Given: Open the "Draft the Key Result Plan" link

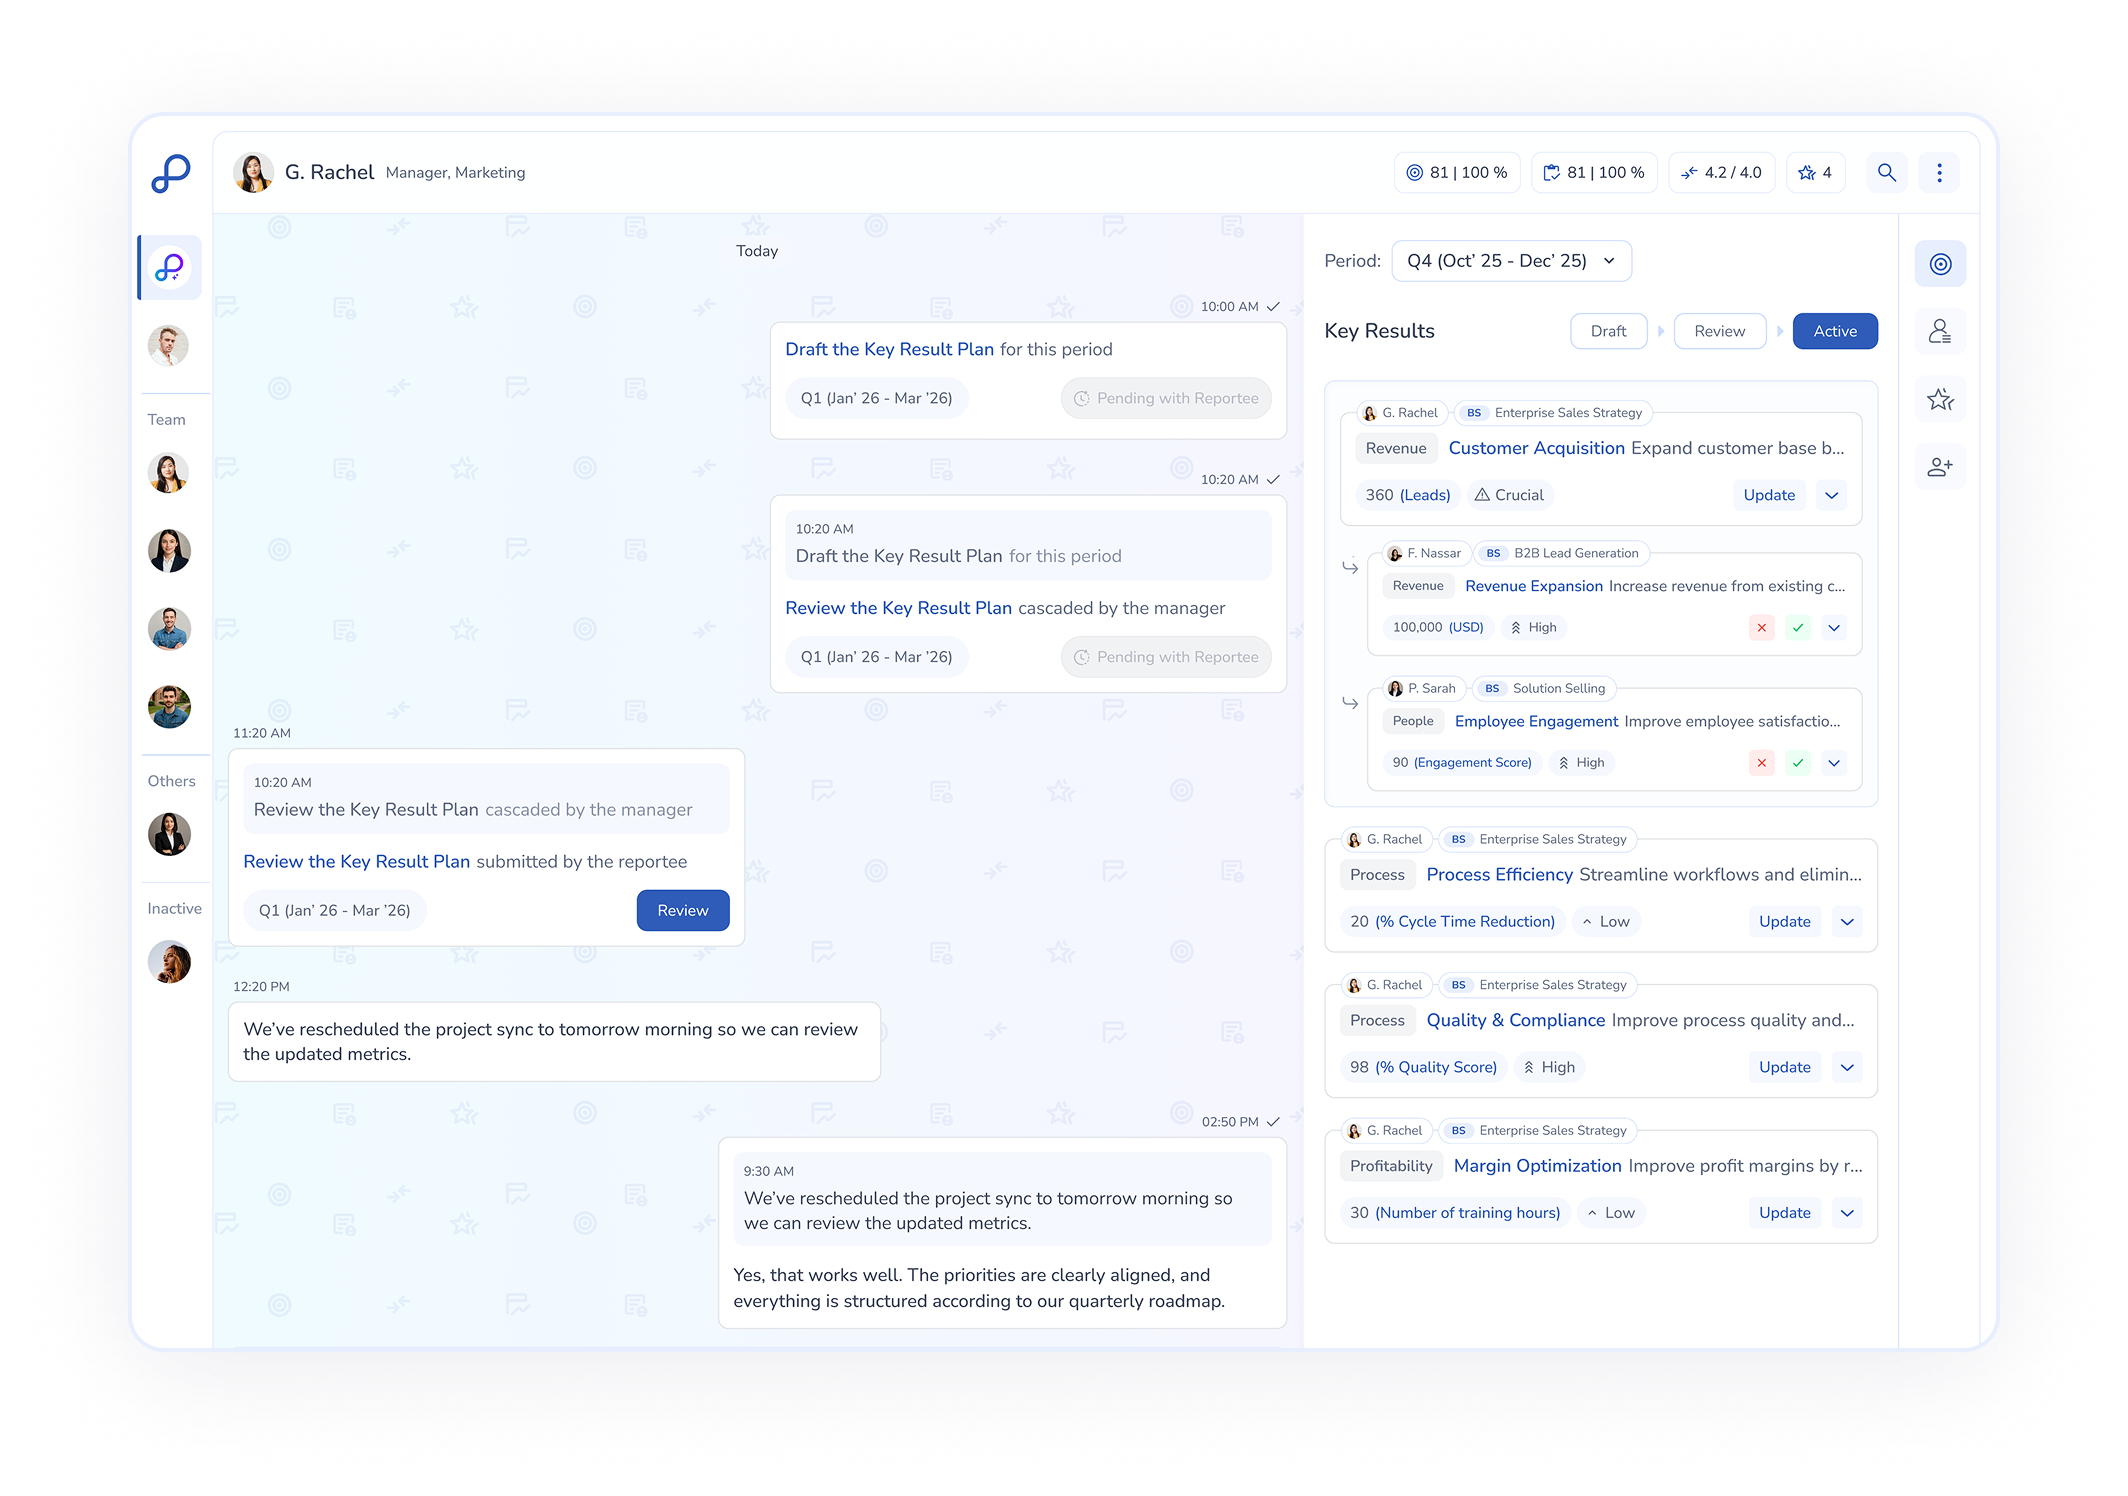Looking at the screenshot, I should coord(889,349).
